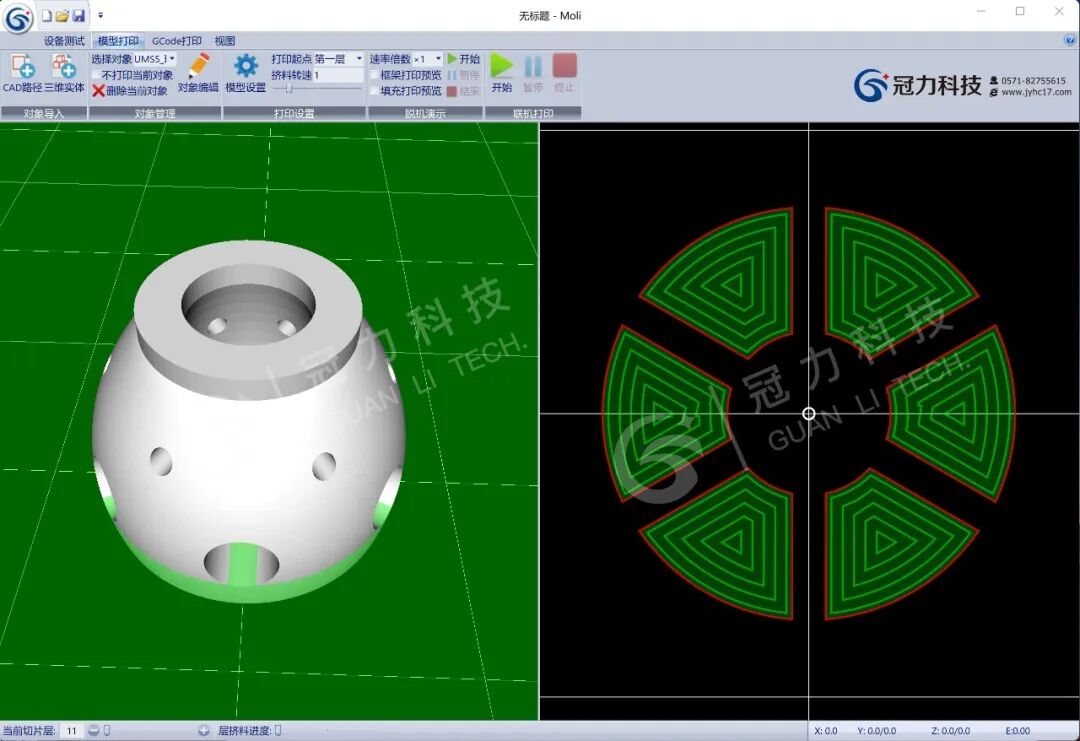
Task: Click the plus button on slice layer slider
Action: click(x=203, y=731)
